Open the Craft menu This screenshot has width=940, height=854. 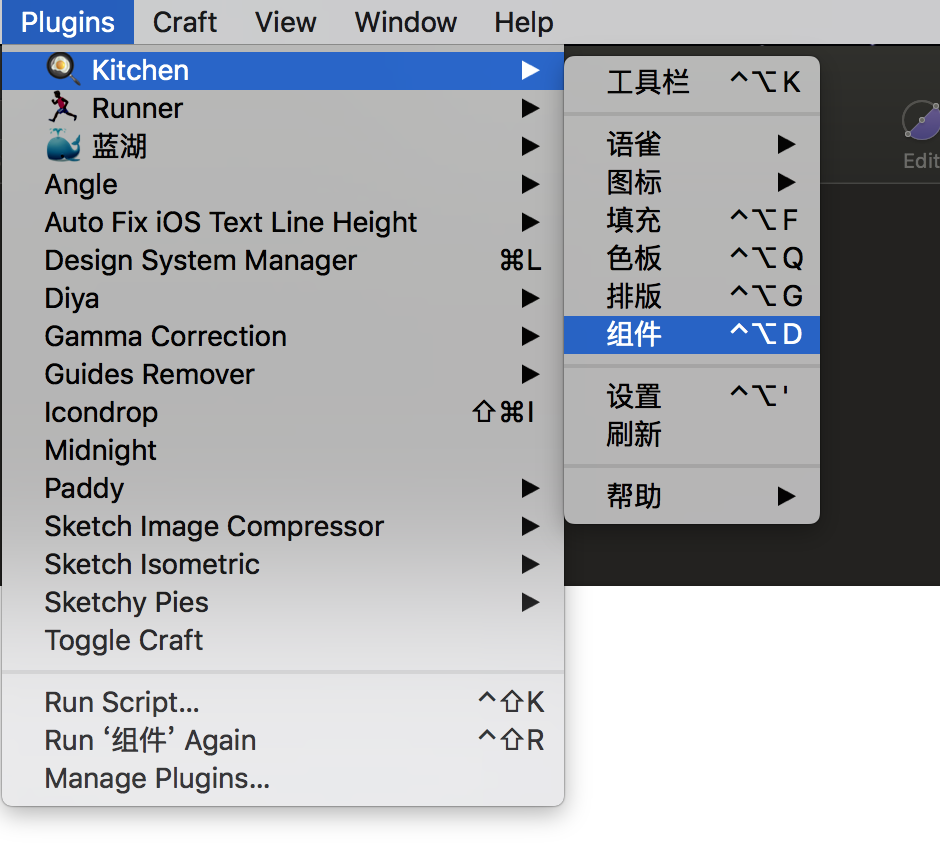(x=185, y=22)
